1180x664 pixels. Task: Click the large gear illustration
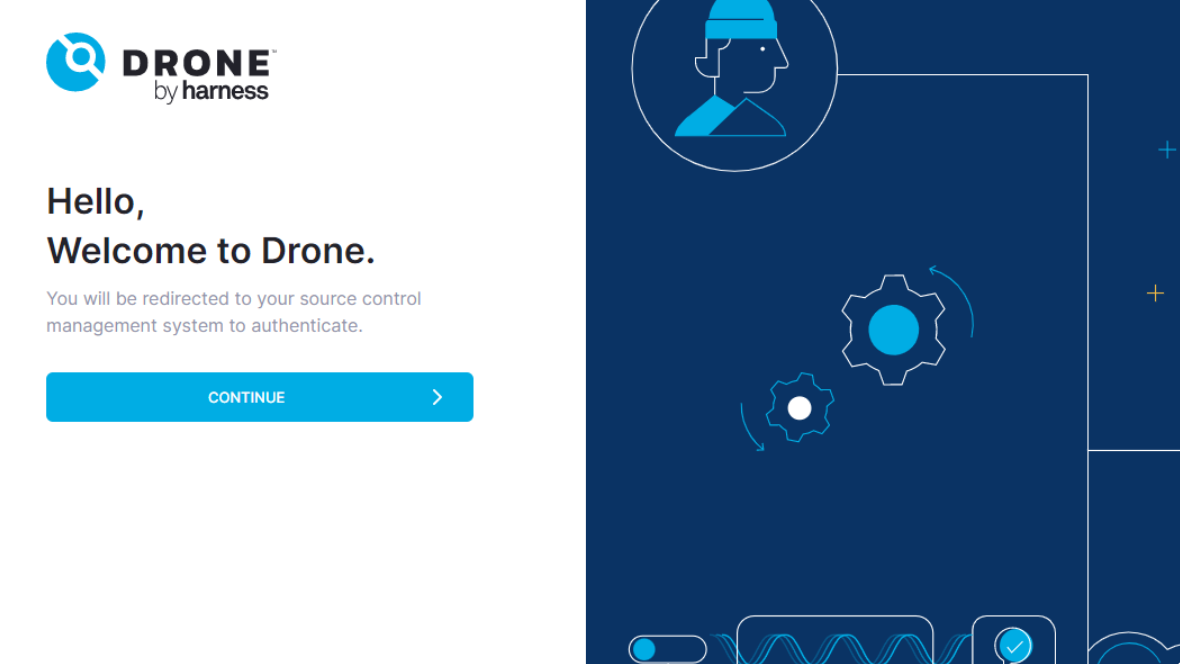pyautogui.click(x=892, y=329)
